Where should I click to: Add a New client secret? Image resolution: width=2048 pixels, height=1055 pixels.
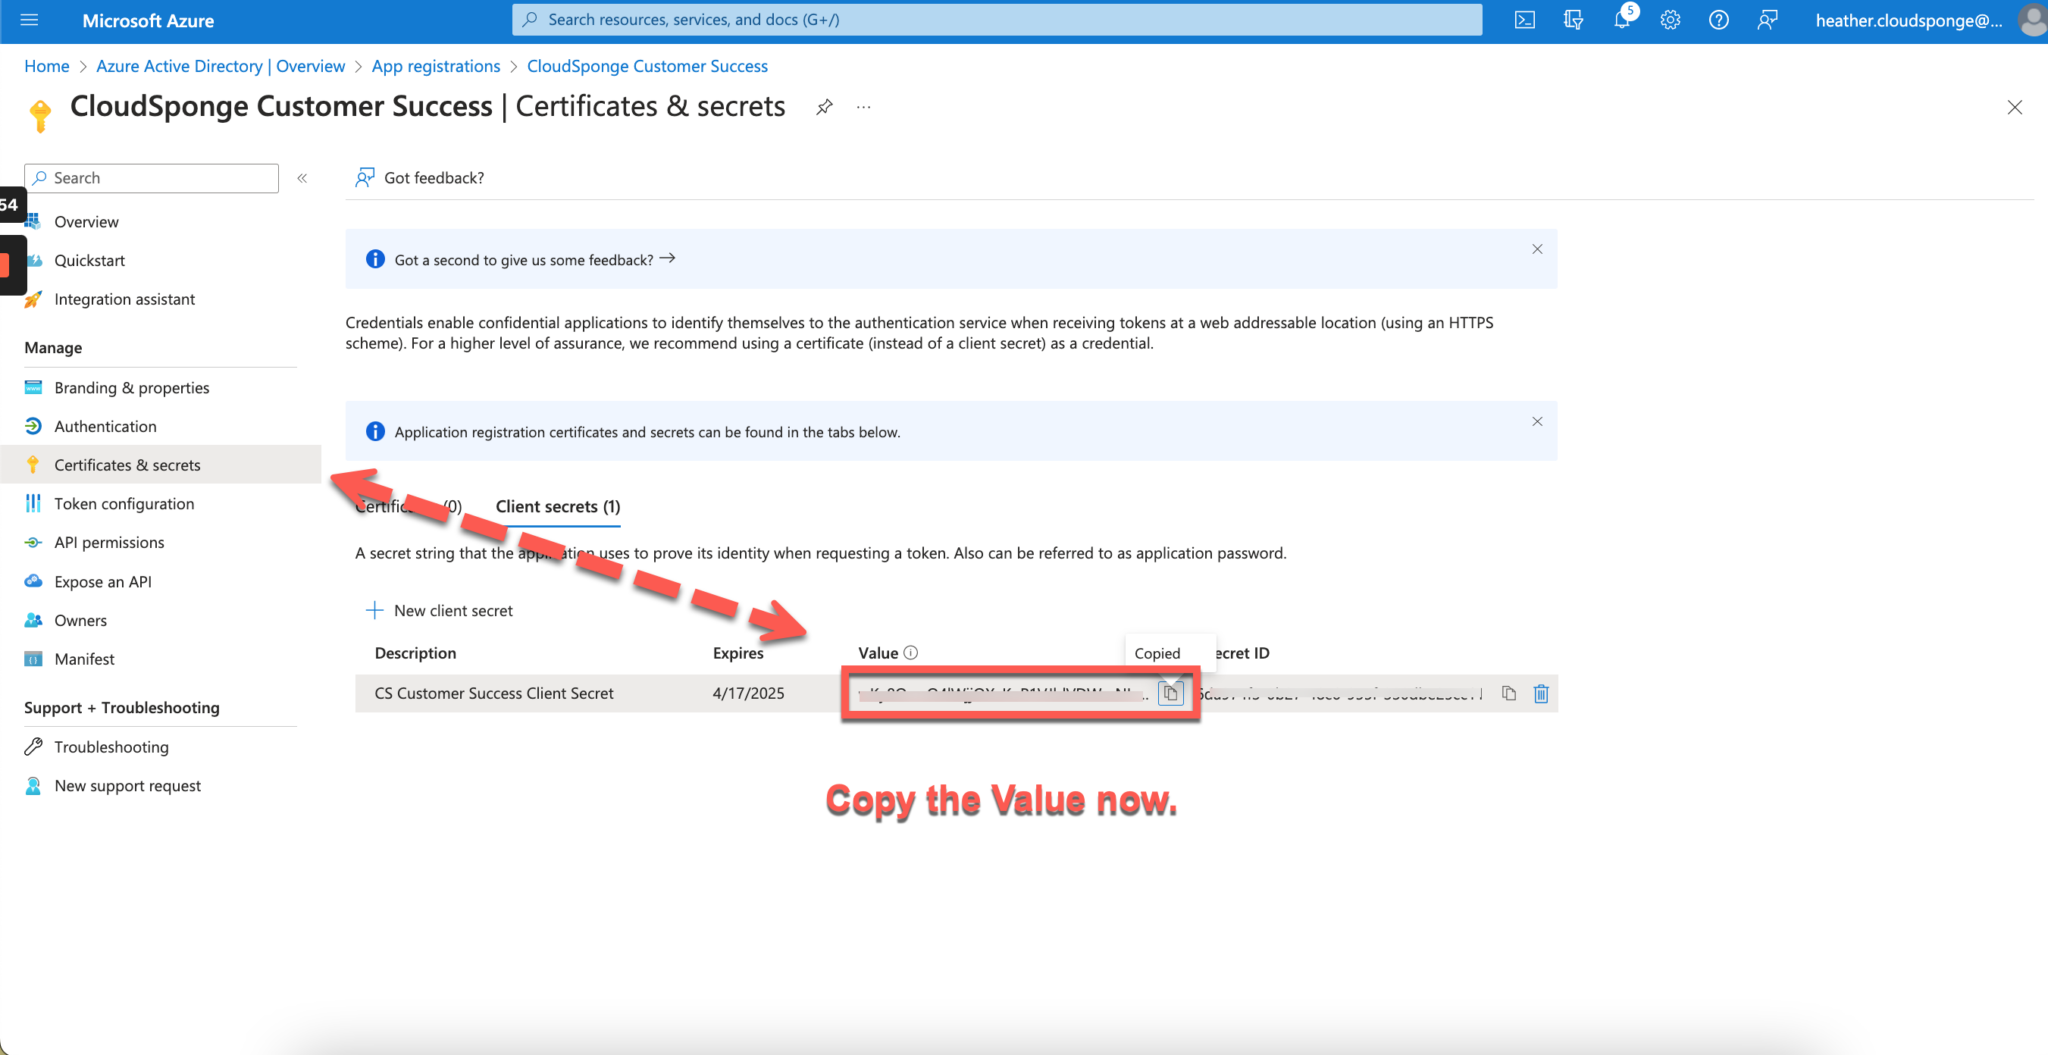click(x=440, y=611)
